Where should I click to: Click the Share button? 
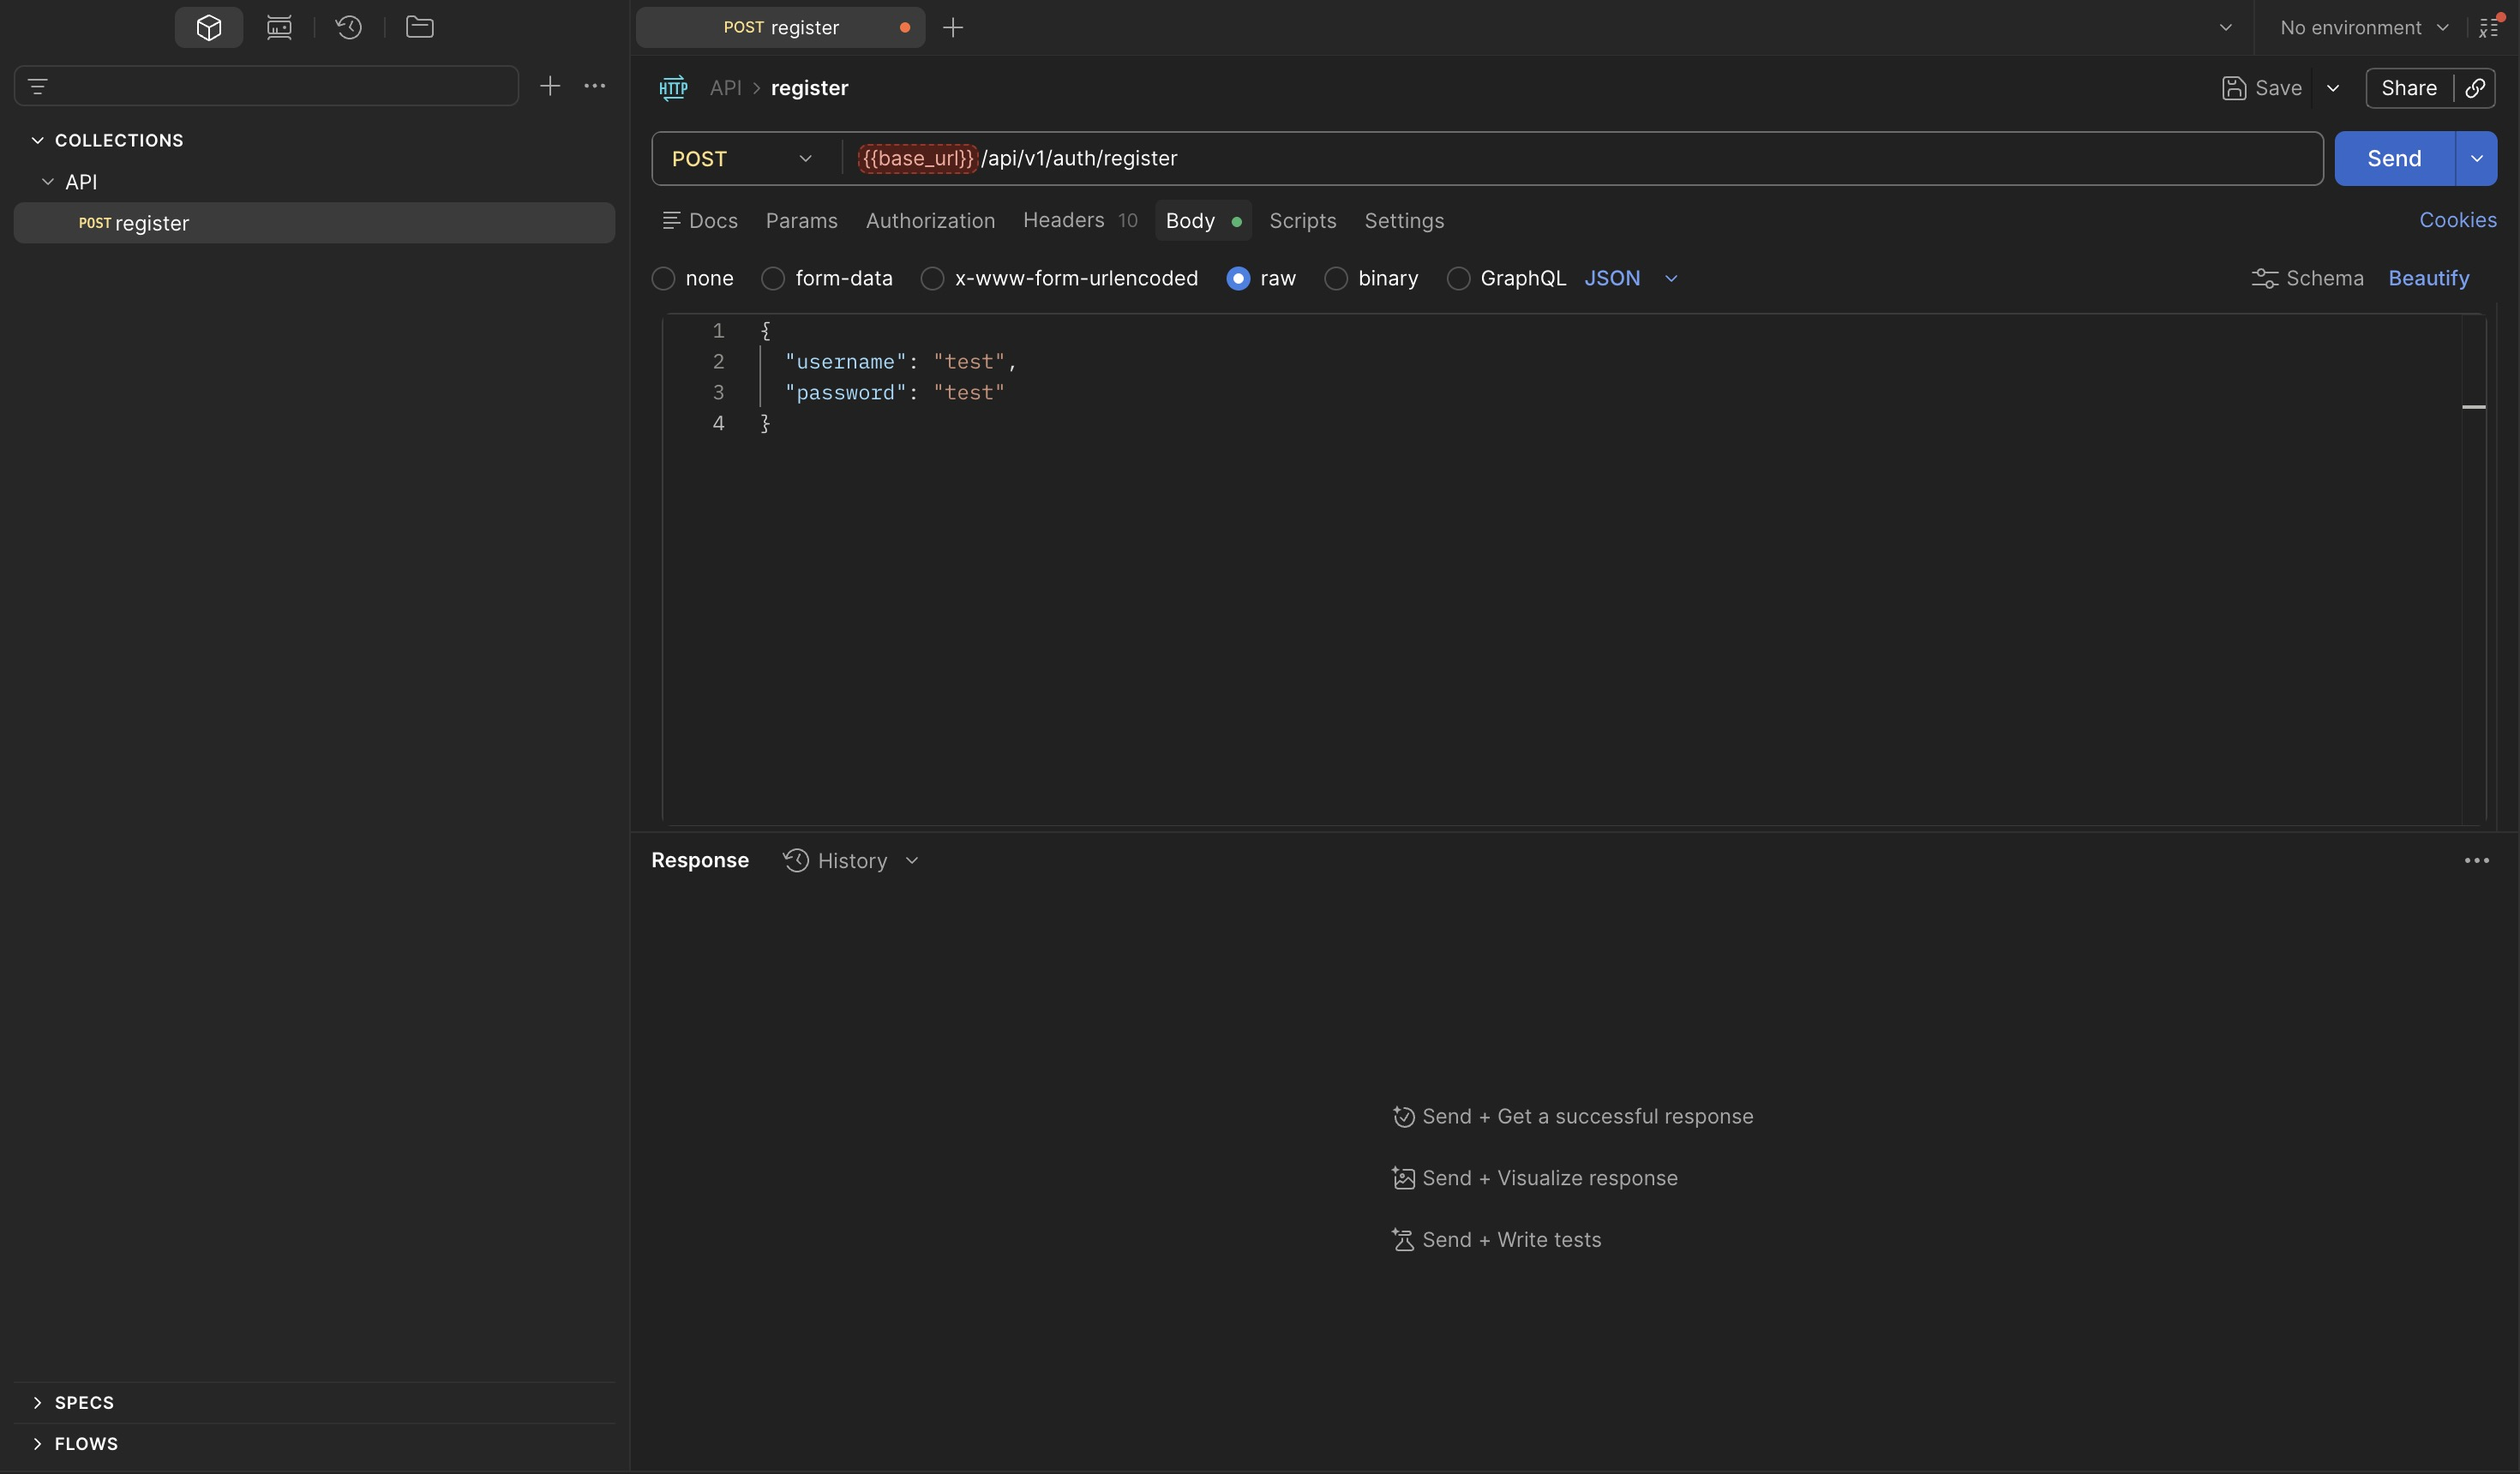tap(2409, 88)
